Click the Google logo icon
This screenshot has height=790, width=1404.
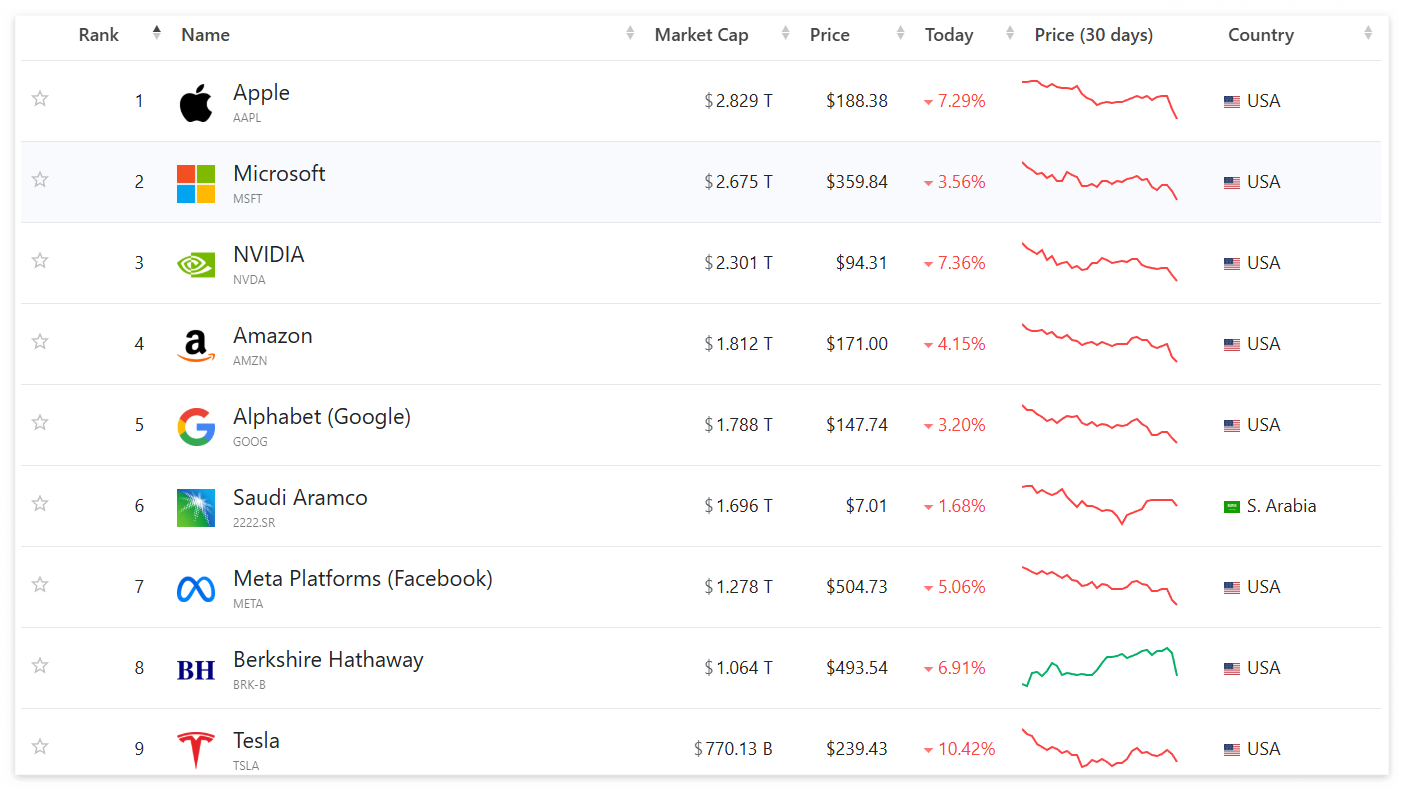tap(196, 427)
